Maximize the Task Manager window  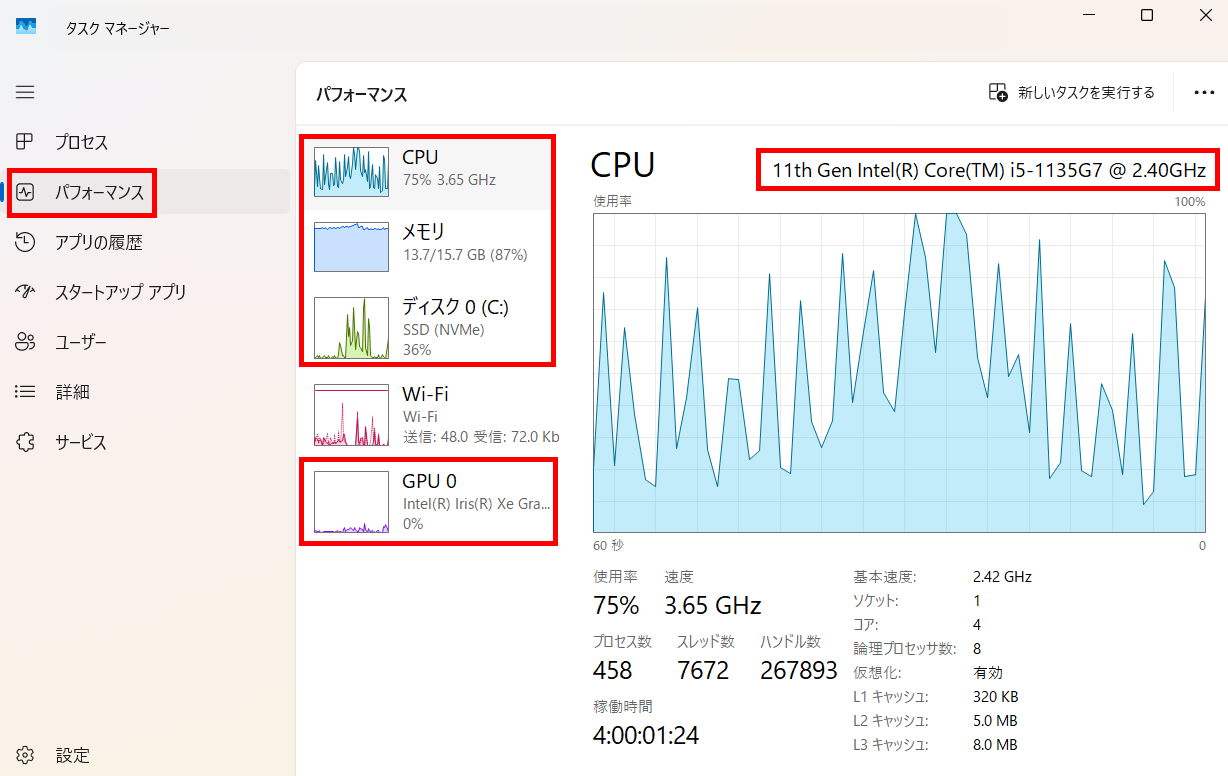[x=1147, y=15]
